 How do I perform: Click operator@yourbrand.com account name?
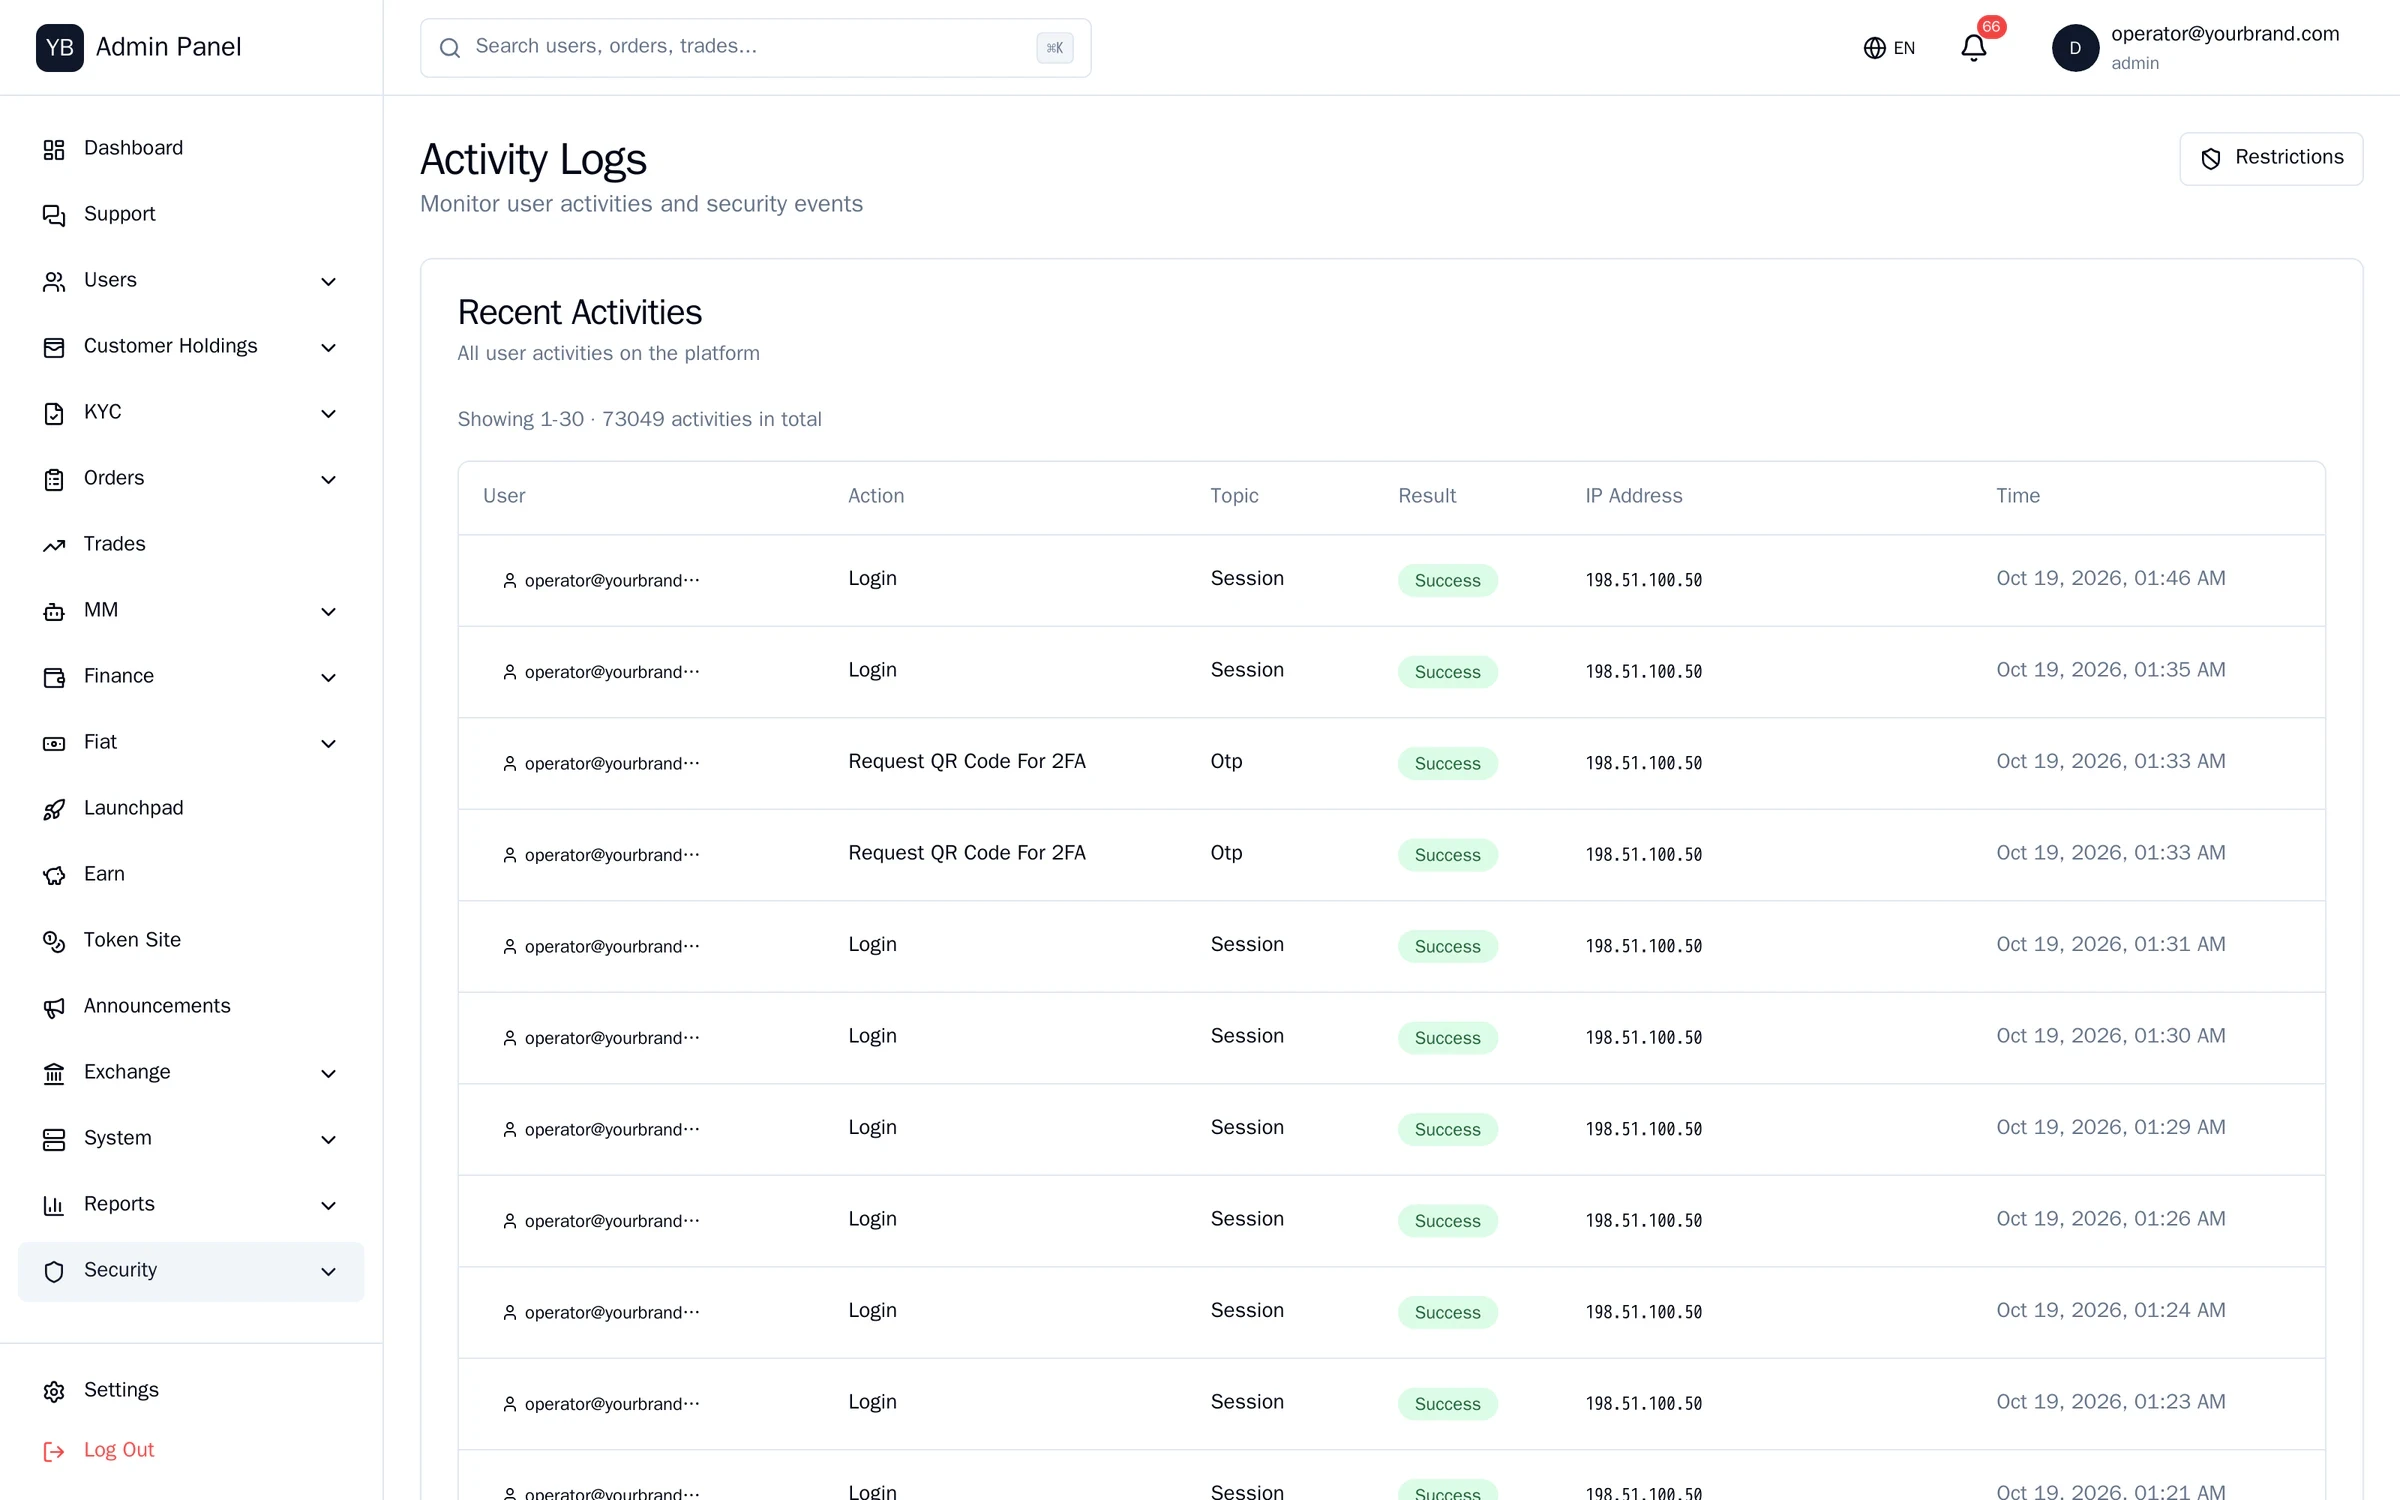point(2225,34)
